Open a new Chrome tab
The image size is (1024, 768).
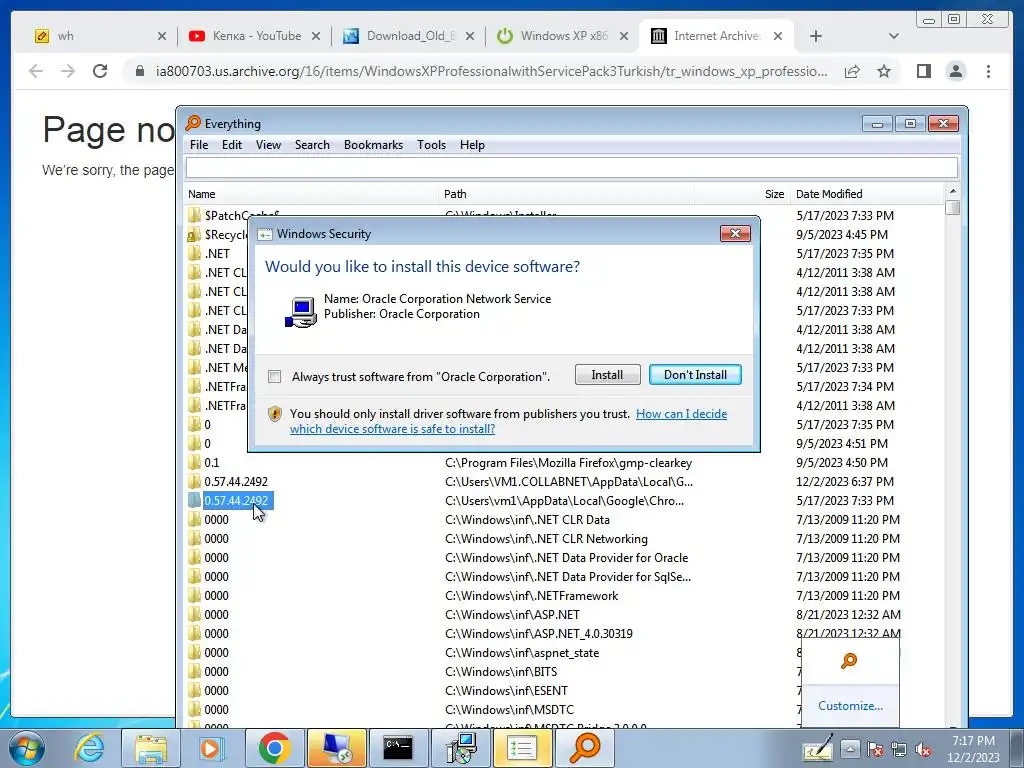(x=816, y=36)
